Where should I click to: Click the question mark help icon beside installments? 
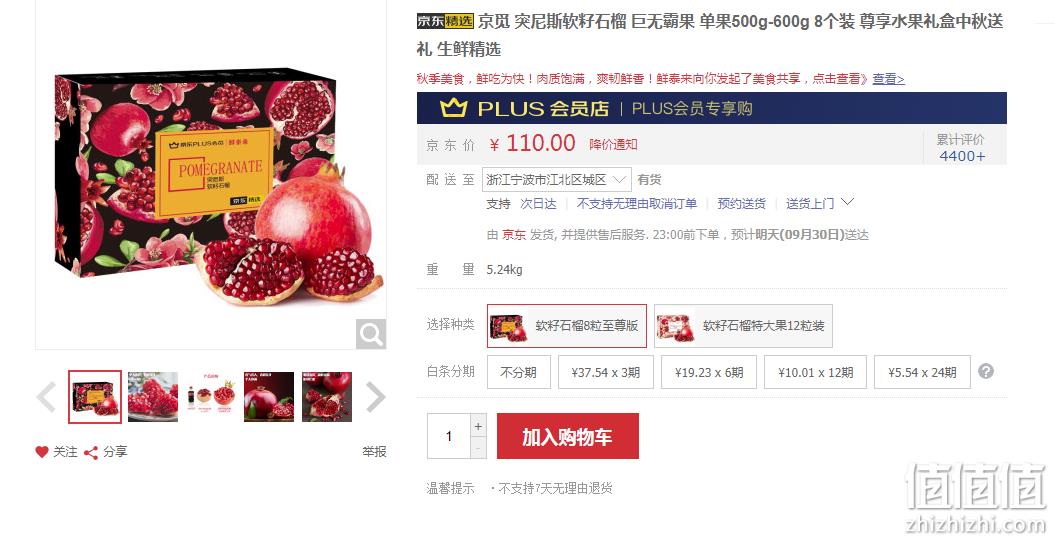pyautogui.click(x=986, y=371)
